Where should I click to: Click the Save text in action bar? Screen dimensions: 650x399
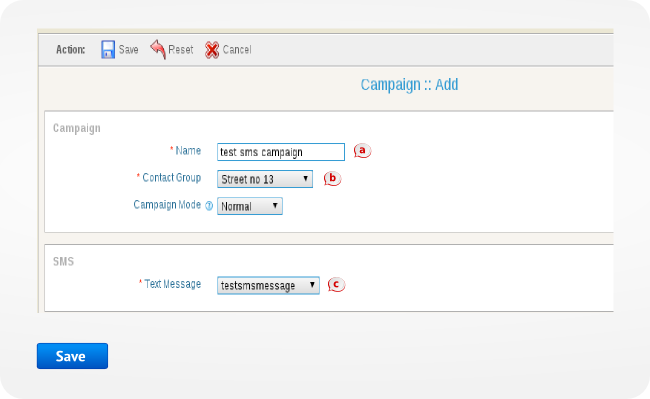pos(129,50)
